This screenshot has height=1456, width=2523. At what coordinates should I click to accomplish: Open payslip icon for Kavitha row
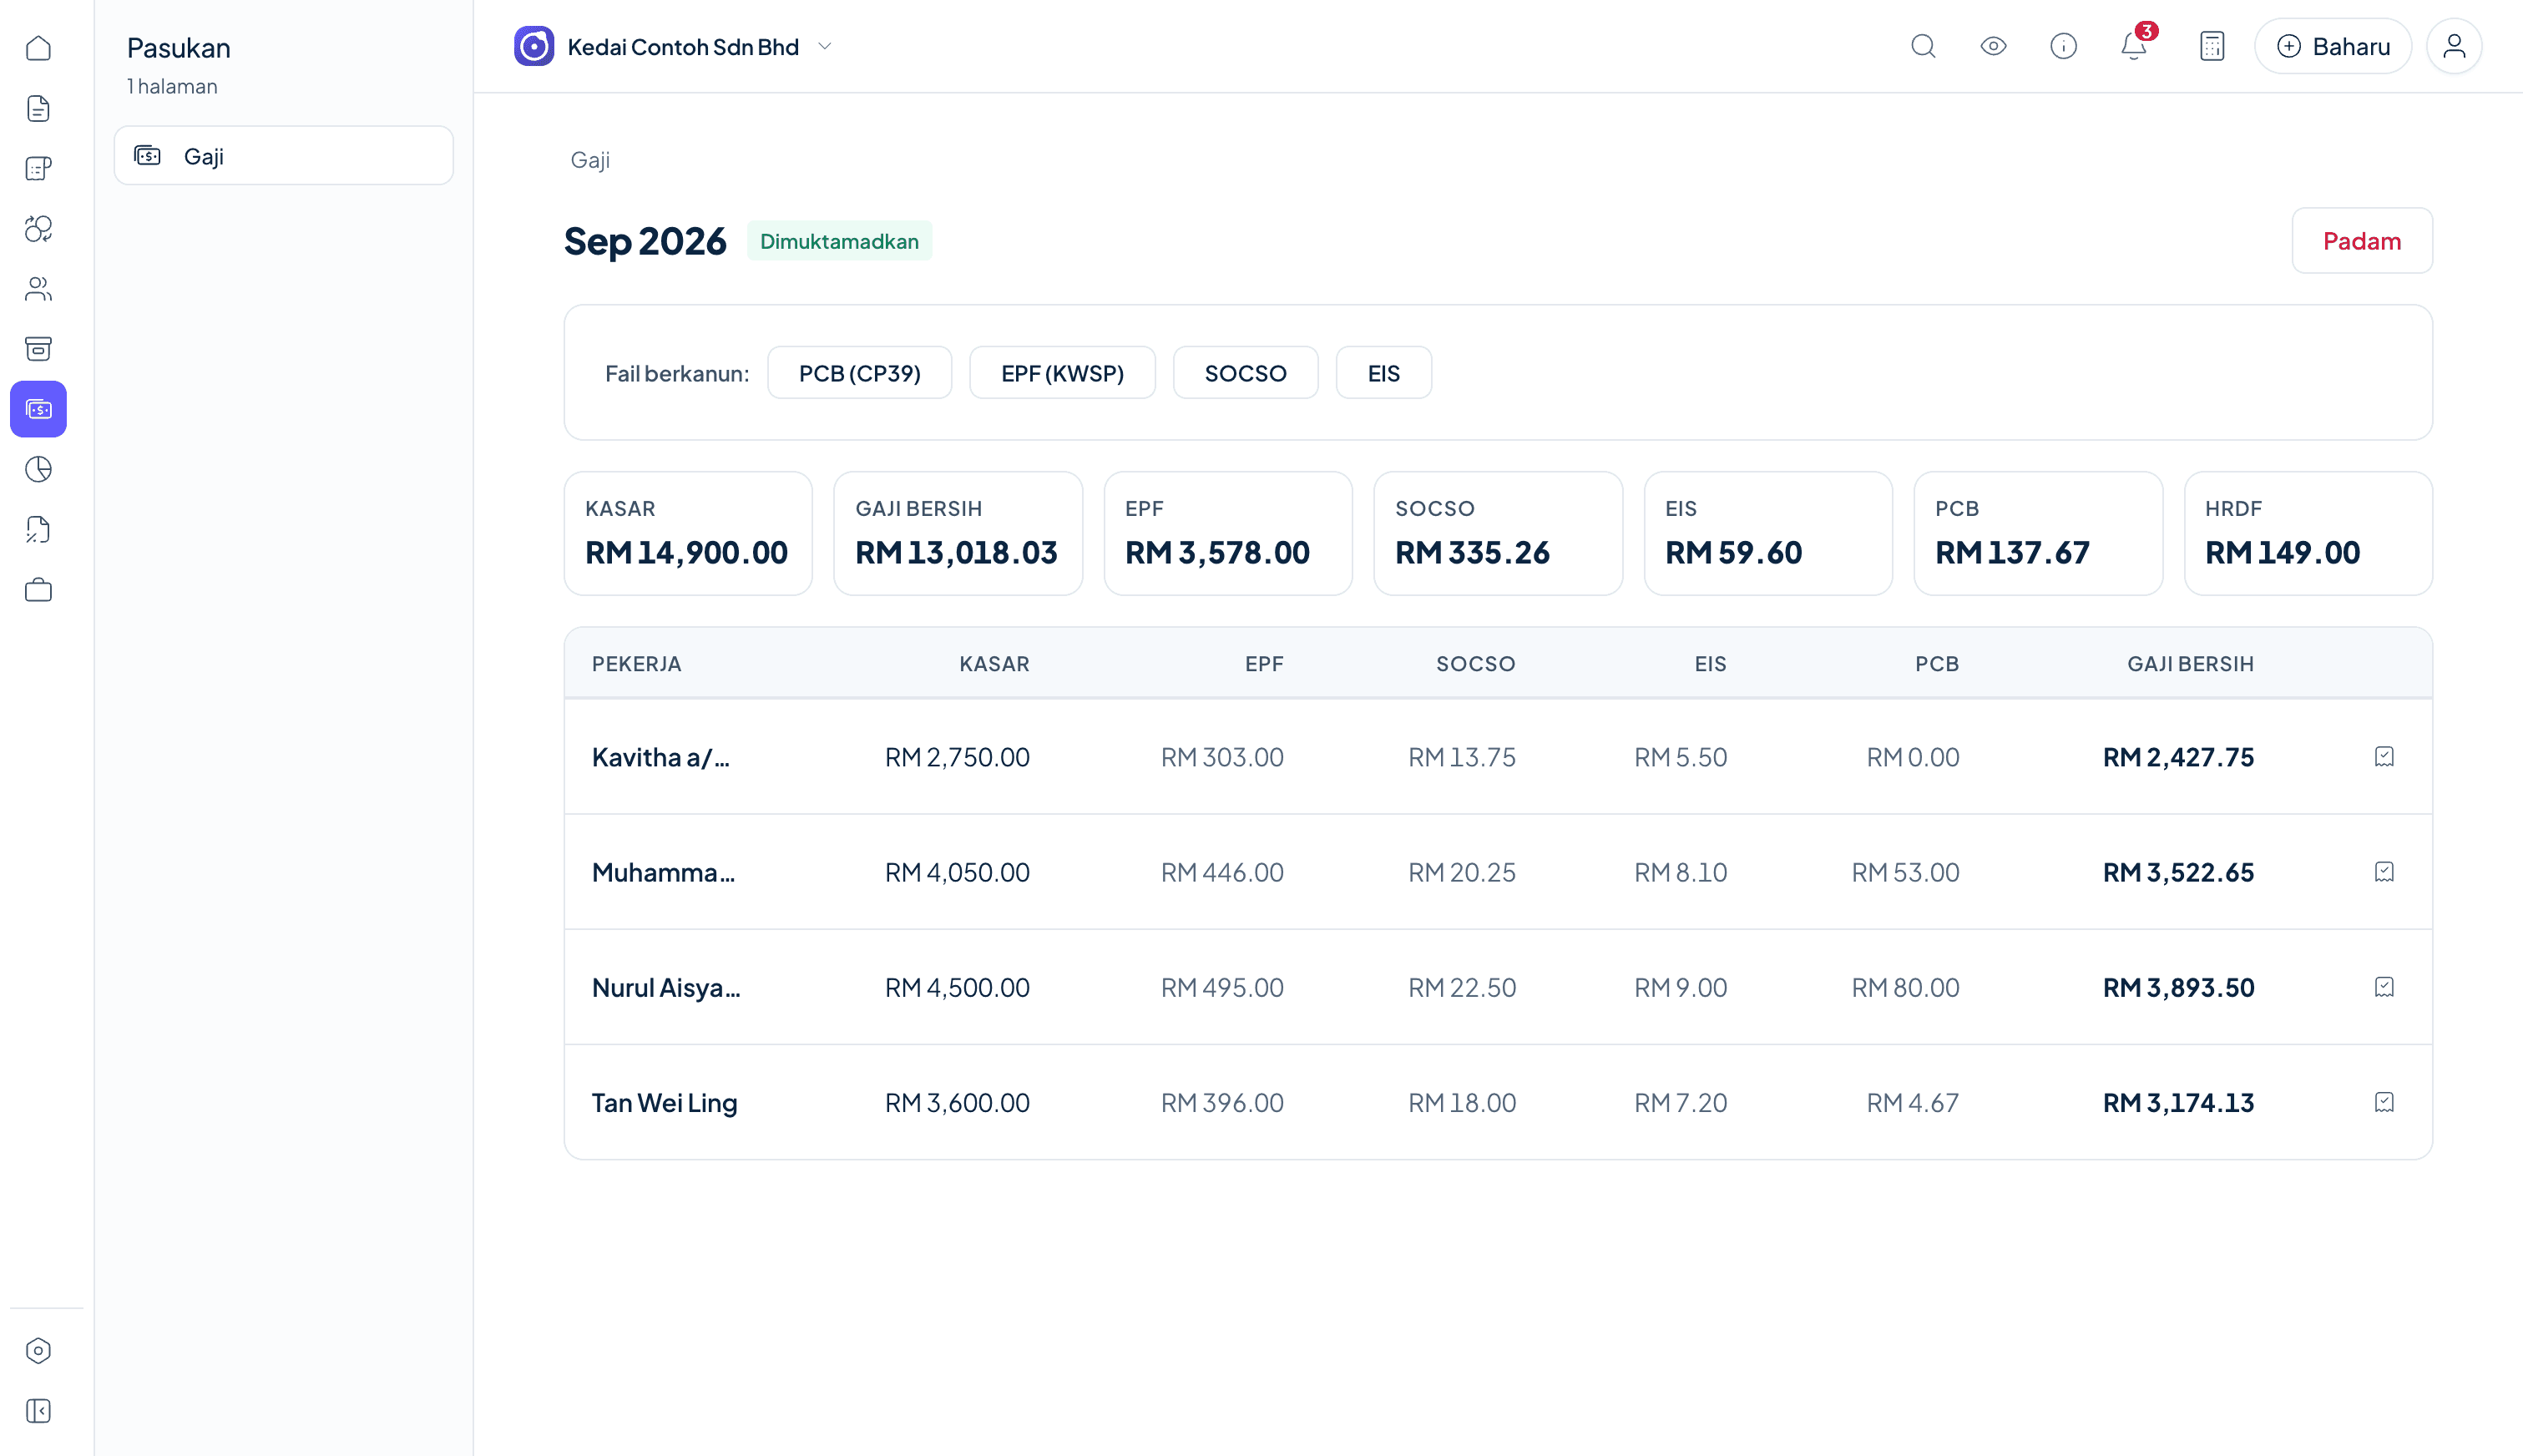[2384, 757]
